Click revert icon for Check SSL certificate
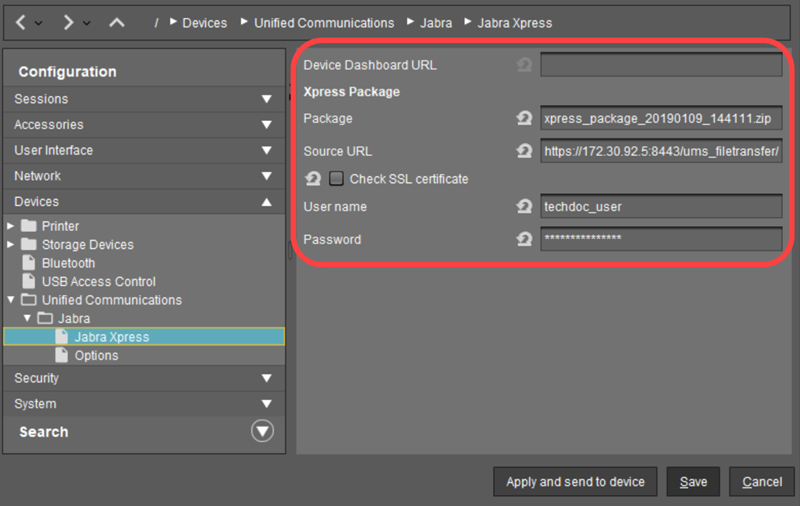The height and width of the screenshot is (506, 800). click(x=312, y=179)
